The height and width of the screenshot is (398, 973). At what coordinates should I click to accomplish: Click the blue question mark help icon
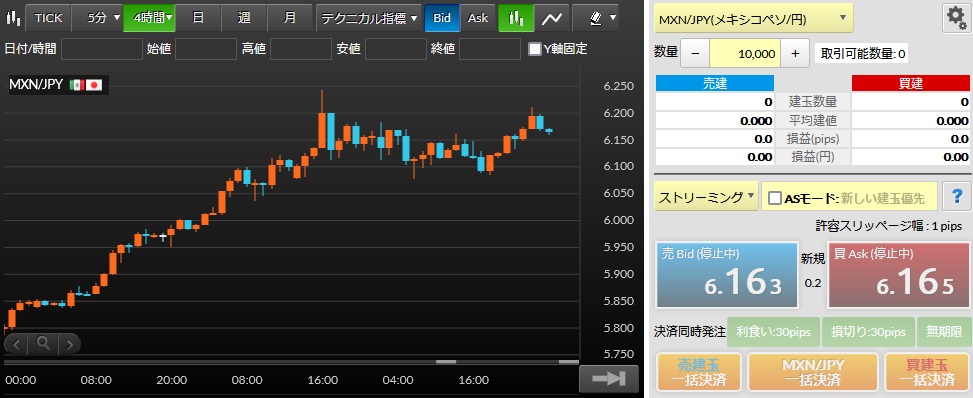click(956, 197)
